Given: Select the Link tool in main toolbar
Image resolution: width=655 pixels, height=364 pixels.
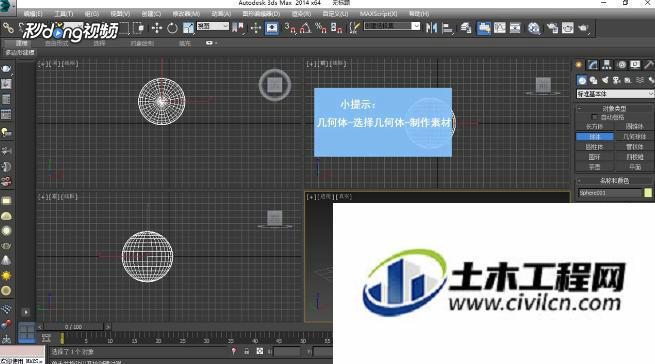Looking at the screenshot, I should 8,28.
